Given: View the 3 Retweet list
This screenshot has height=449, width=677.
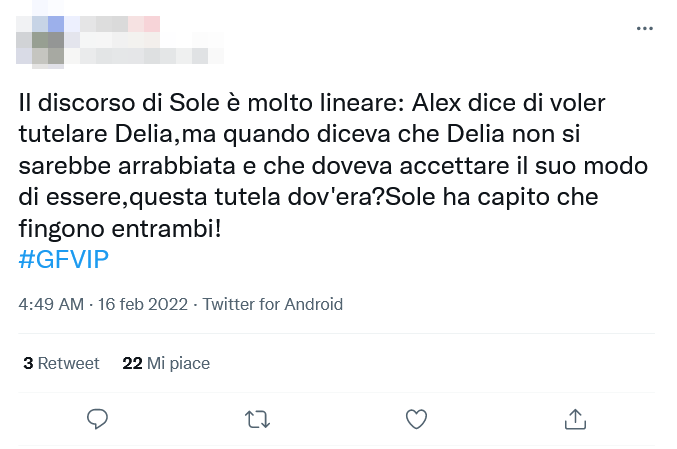Looking at the screenshot, I should tap(62, 363).
